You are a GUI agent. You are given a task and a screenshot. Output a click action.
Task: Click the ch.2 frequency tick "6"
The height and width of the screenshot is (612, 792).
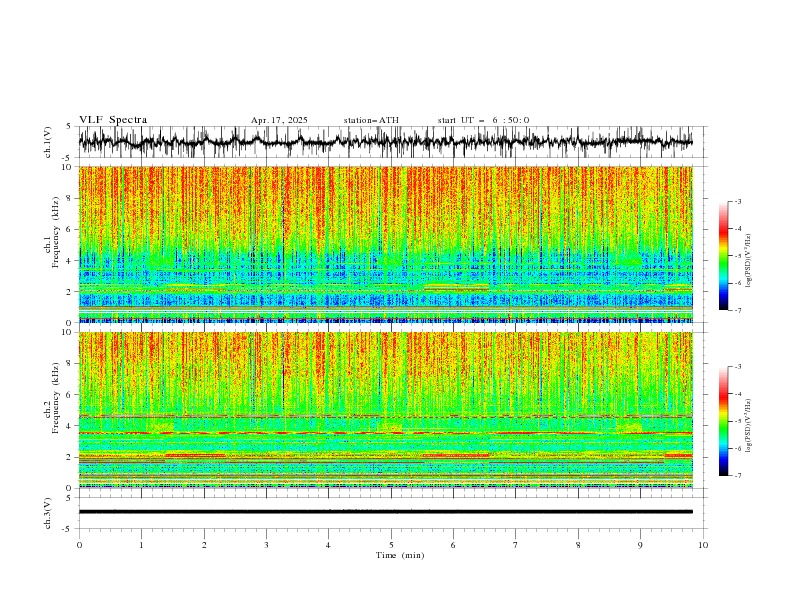71,394
